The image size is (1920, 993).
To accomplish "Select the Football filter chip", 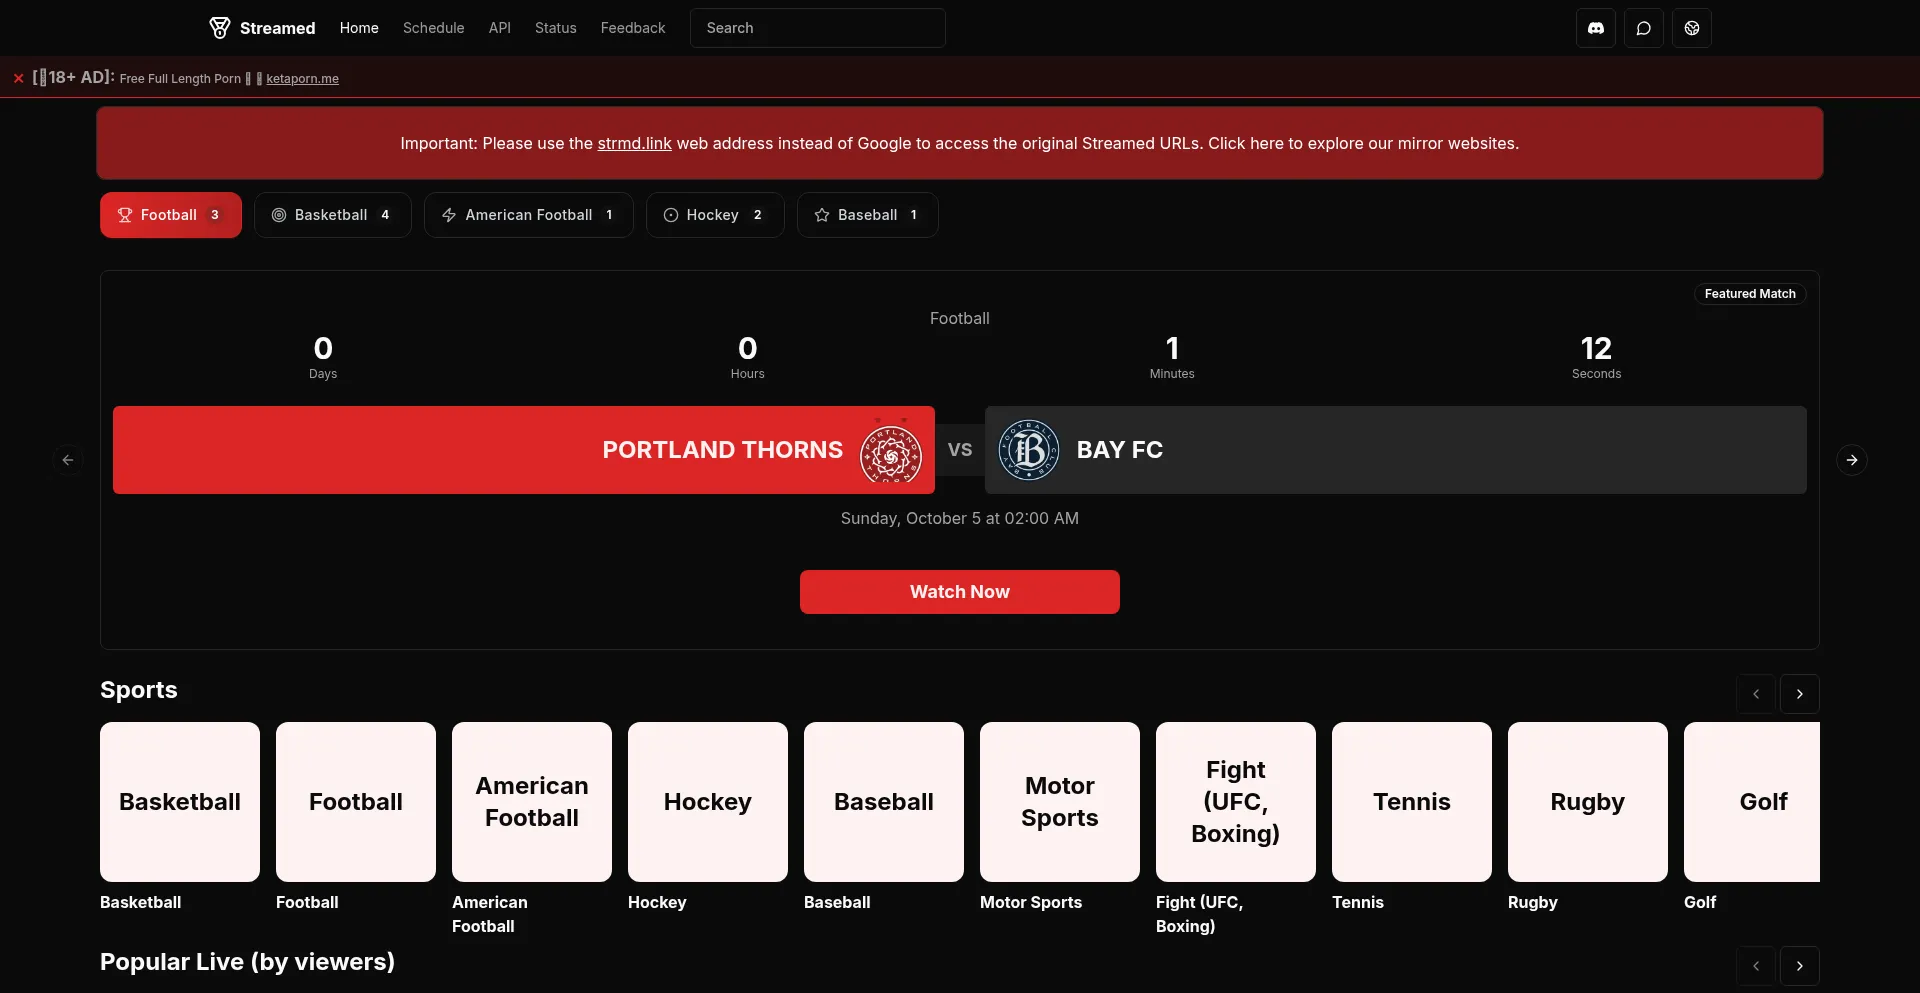I will coord(170,215).
